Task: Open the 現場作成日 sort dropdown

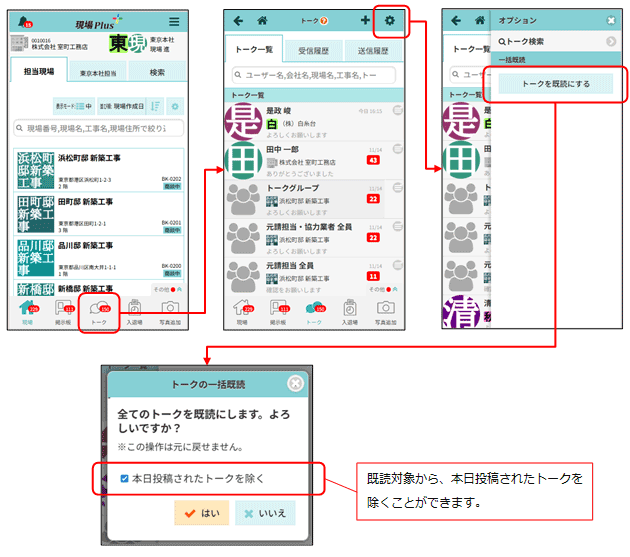Action: [121, 105]
